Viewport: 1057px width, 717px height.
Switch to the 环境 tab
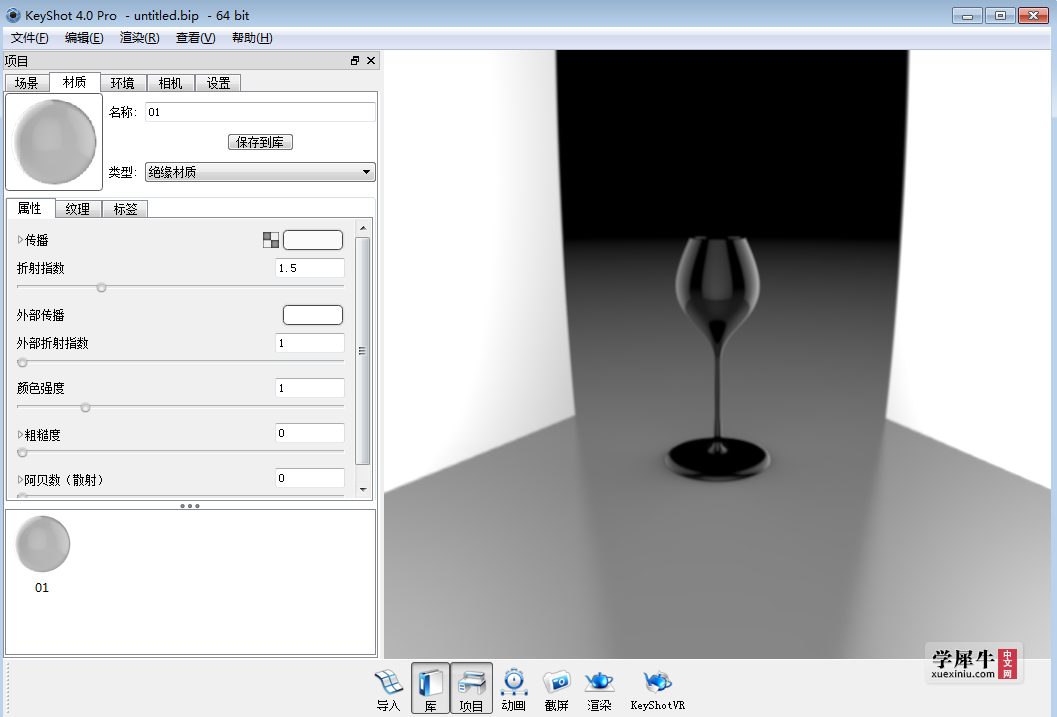(123, 83)
